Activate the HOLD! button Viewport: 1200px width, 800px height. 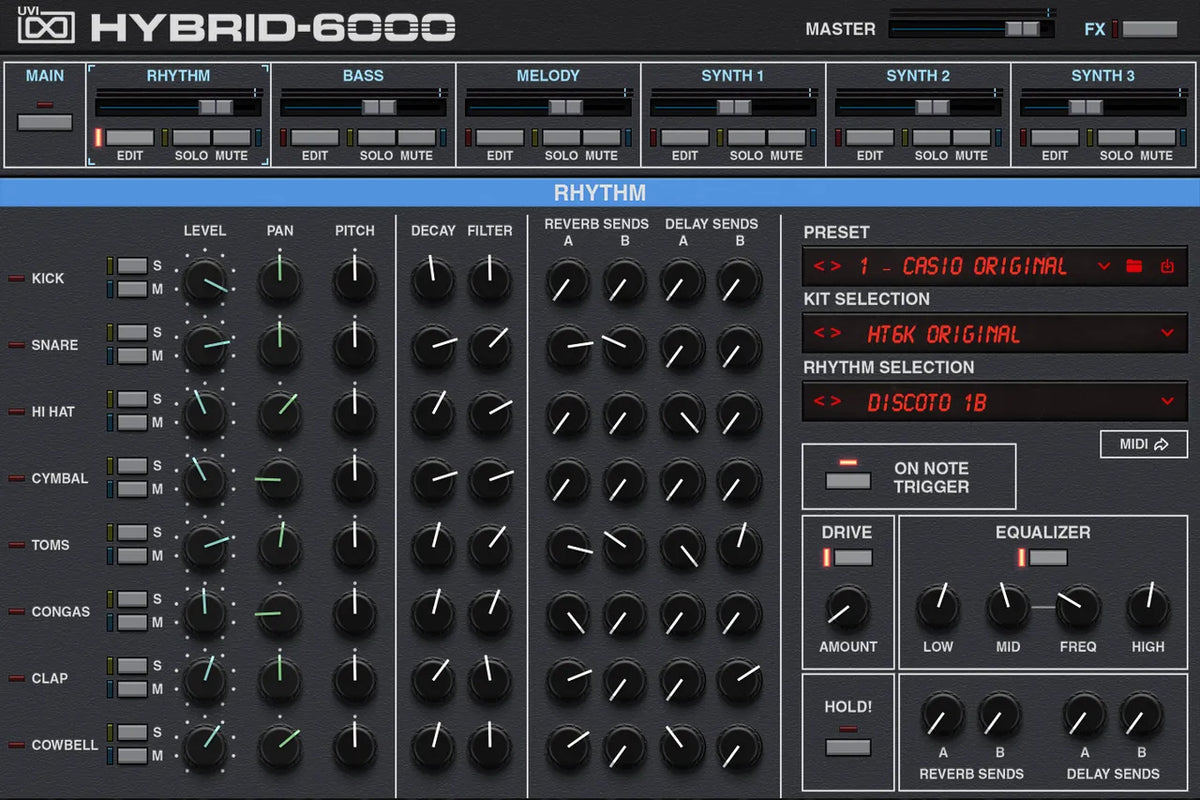[x=848, y=745]
